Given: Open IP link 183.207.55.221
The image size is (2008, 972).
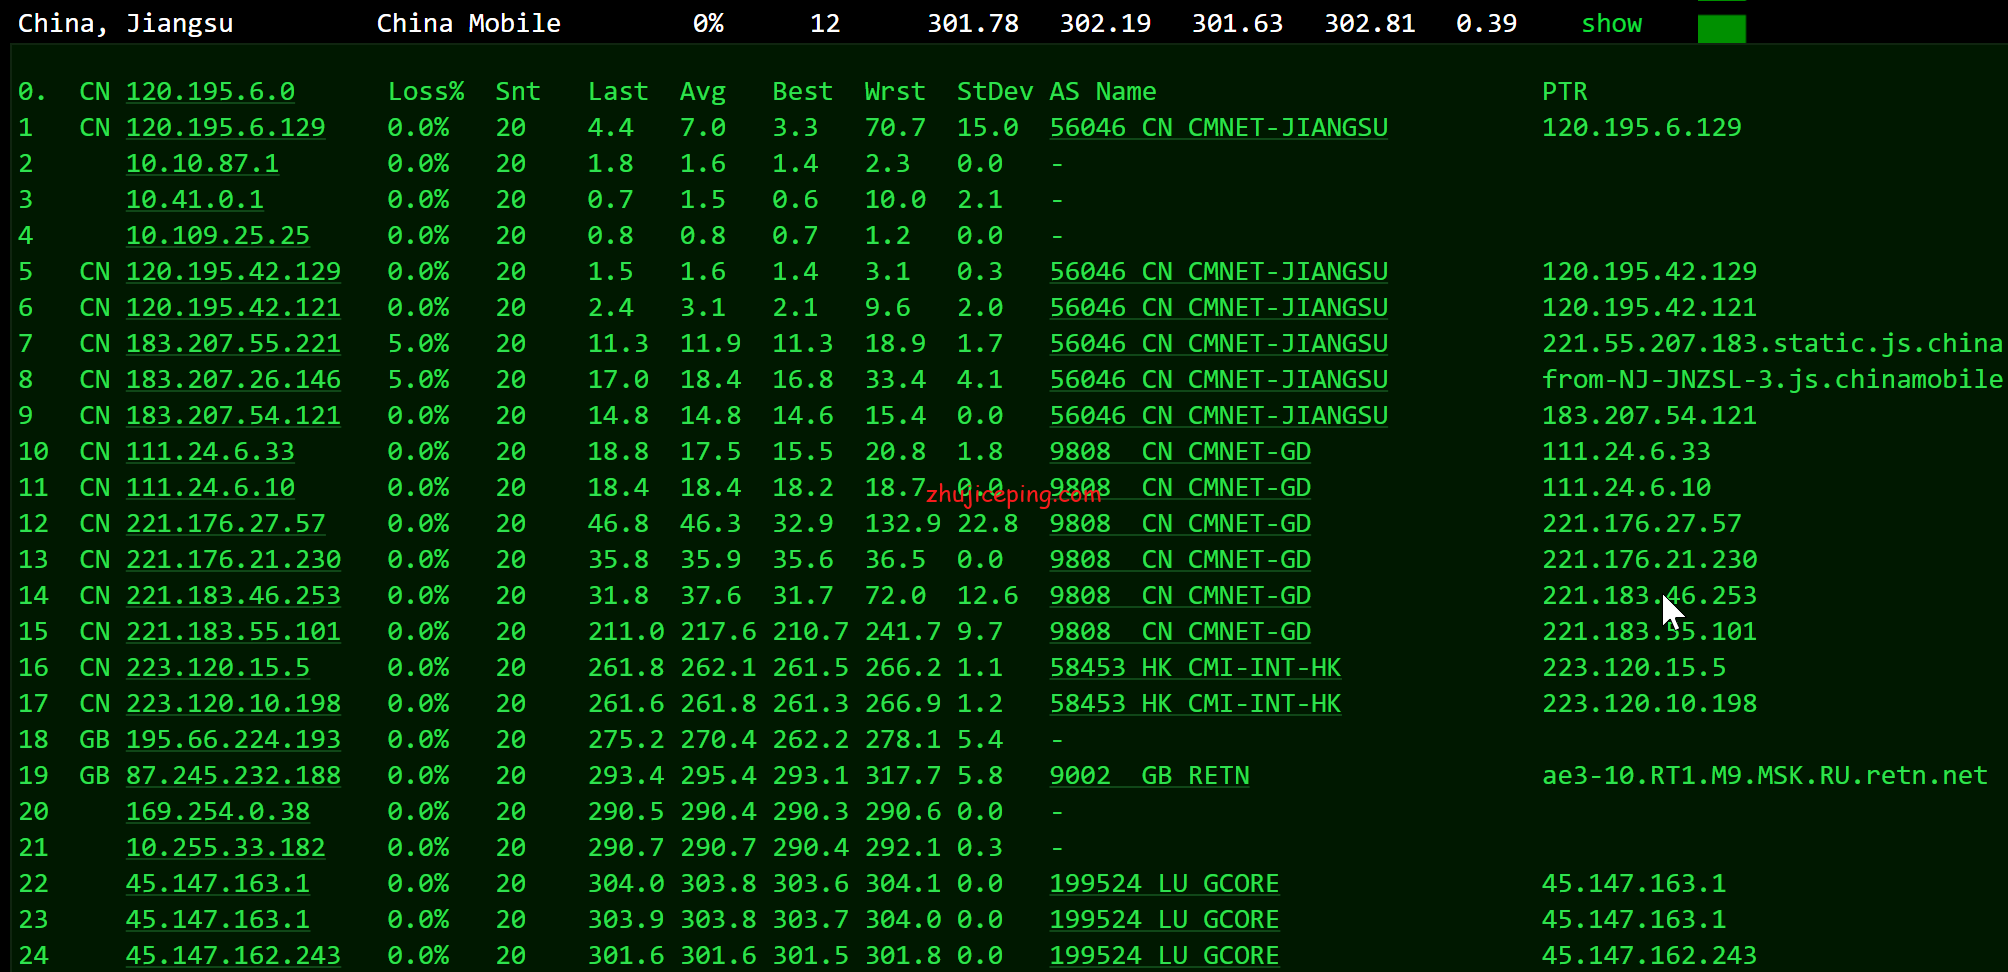Looking at the screenshot, I should tap(233, 344).
